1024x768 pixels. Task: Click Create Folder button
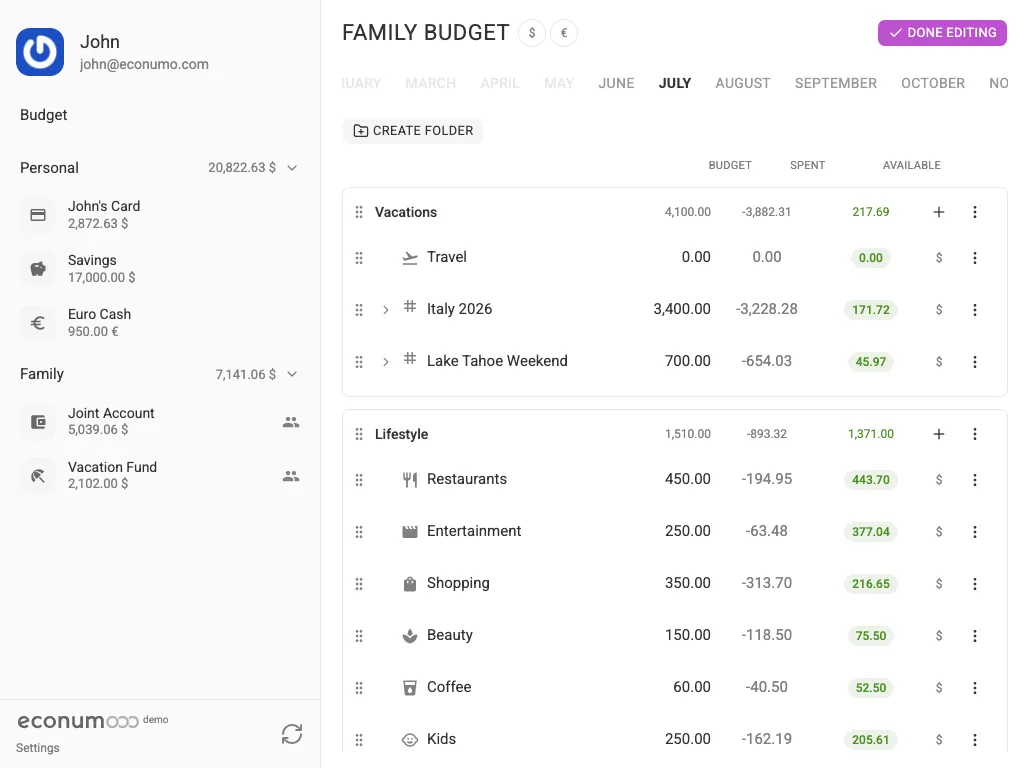pyautogui.click(x=413, y=131)
